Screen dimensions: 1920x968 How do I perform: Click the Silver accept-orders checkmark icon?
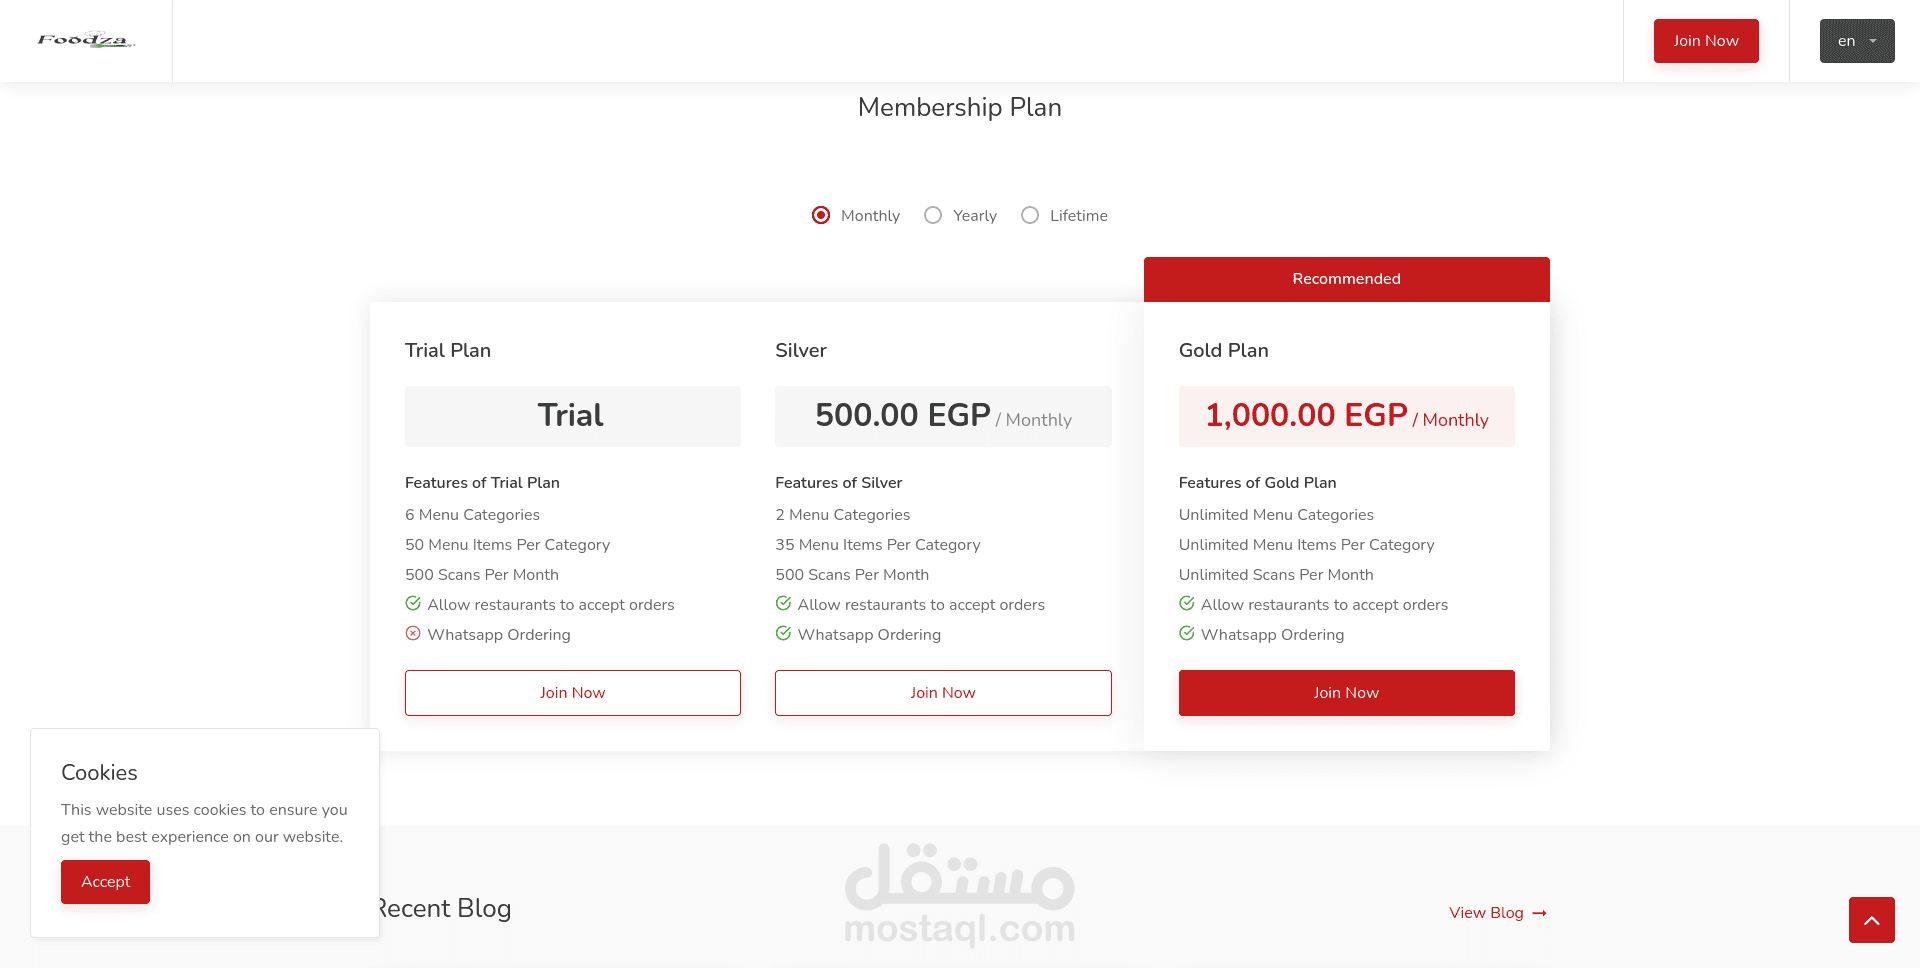point(783,603)
